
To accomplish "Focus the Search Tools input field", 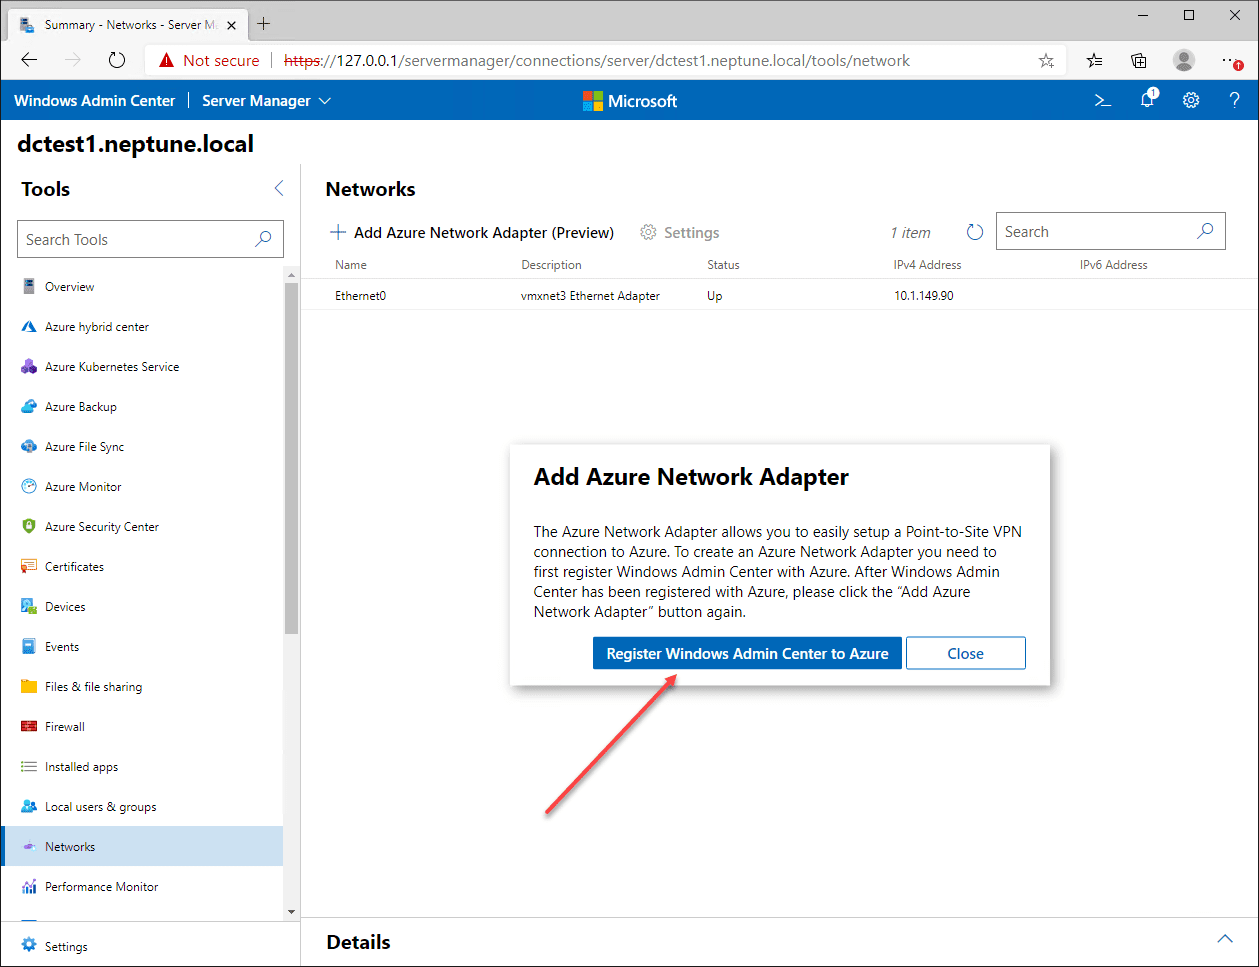I will (x=138, y=240).
